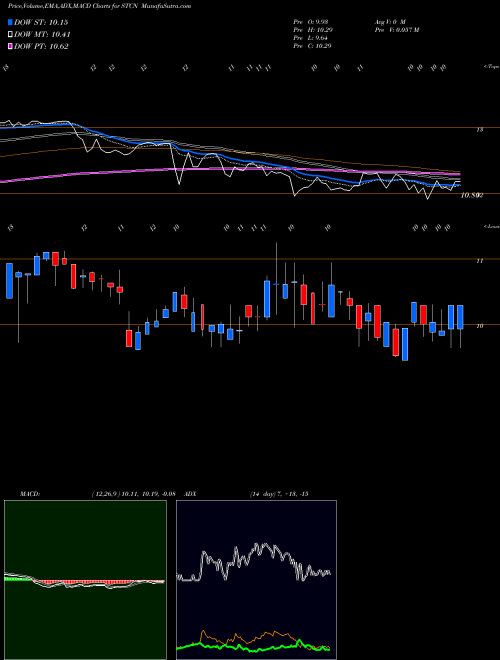
Task: Select the 'DOW PT: 10.62' legend text
Action: 41,46
